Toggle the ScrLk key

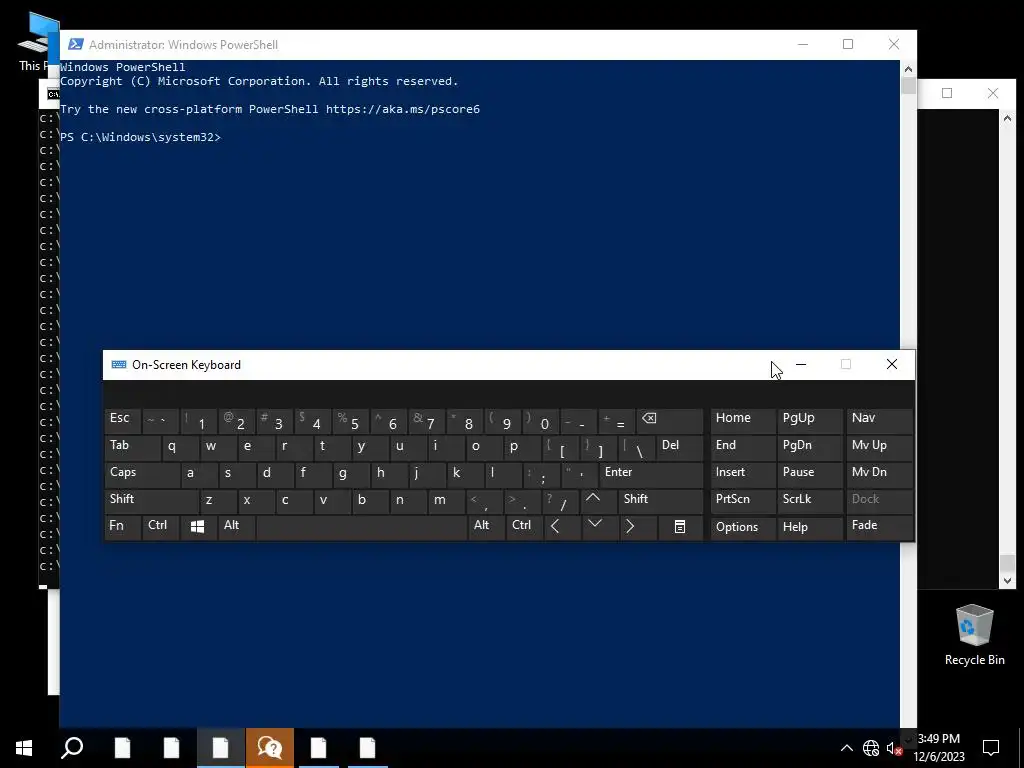(810, 500)
